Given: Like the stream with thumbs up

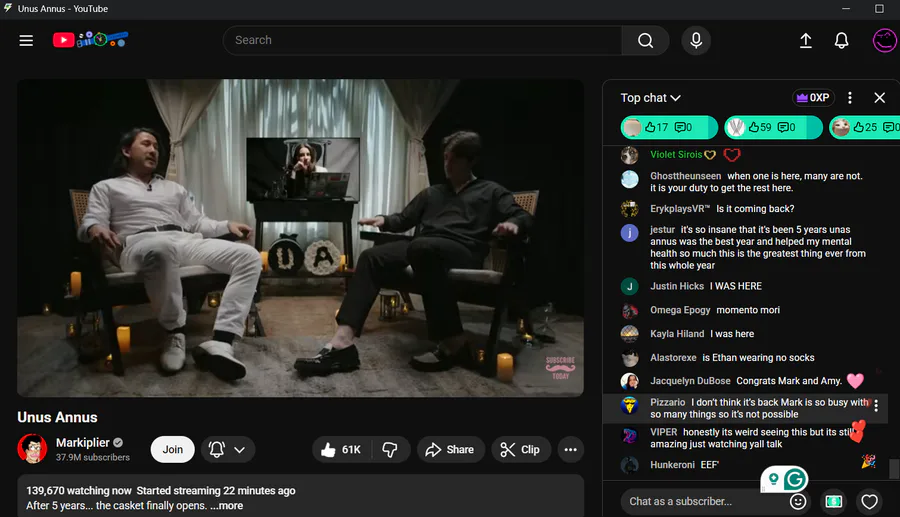Looking at the screenshot, I should [342, 449].
